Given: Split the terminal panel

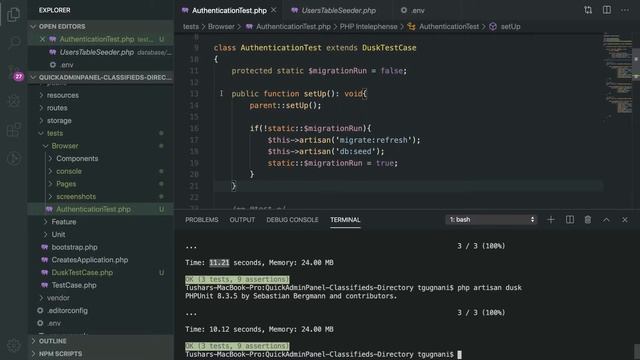Looking at the screenshot, I should 570,220.
